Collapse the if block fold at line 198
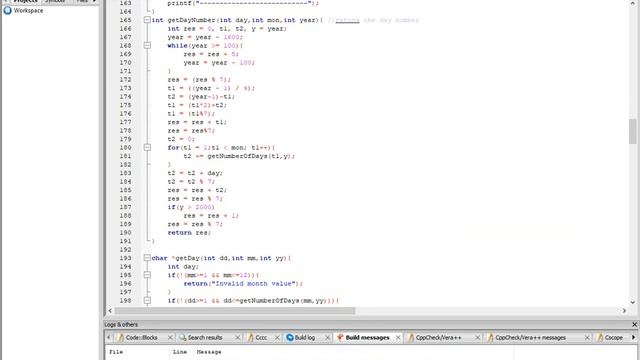This screenshot has height=360, width=640. coord(147,300)
